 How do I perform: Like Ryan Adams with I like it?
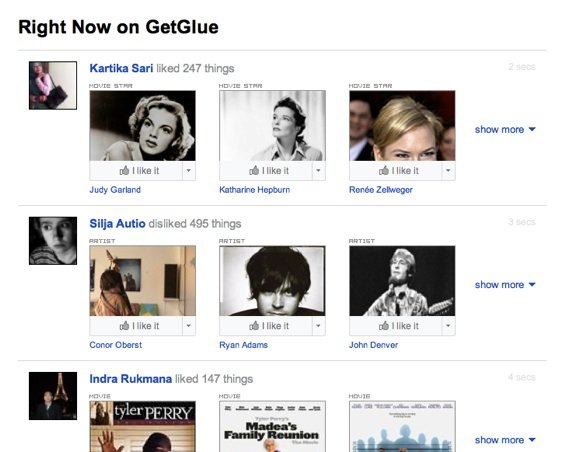coord(266,326)
